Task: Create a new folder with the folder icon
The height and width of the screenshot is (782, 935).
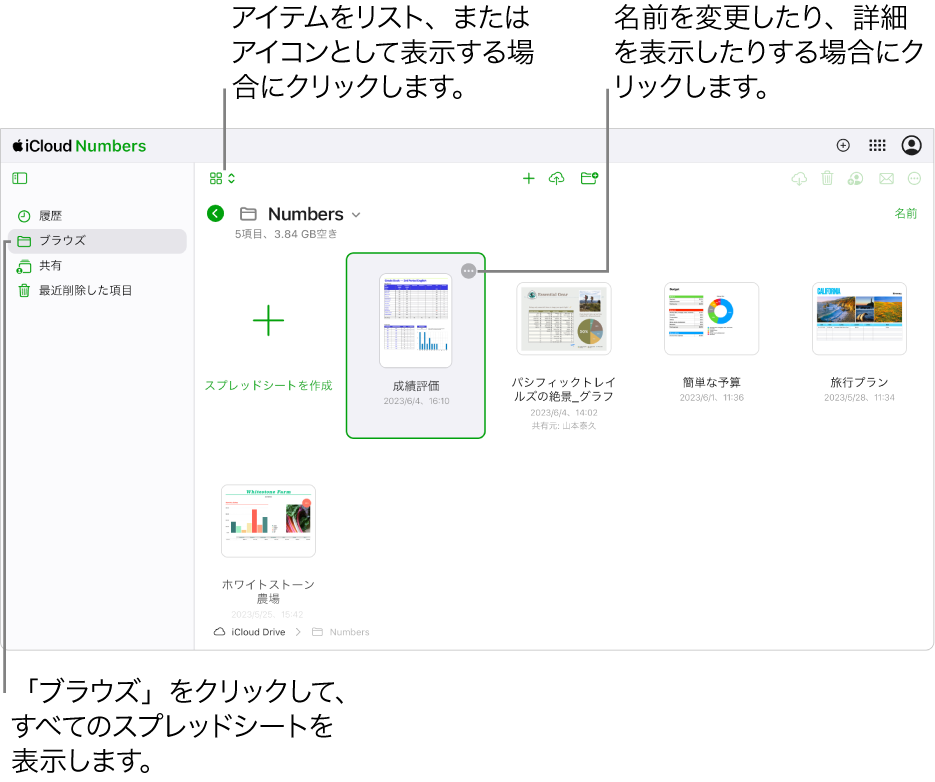Action: pyautogui.click(x=589, y=177)
